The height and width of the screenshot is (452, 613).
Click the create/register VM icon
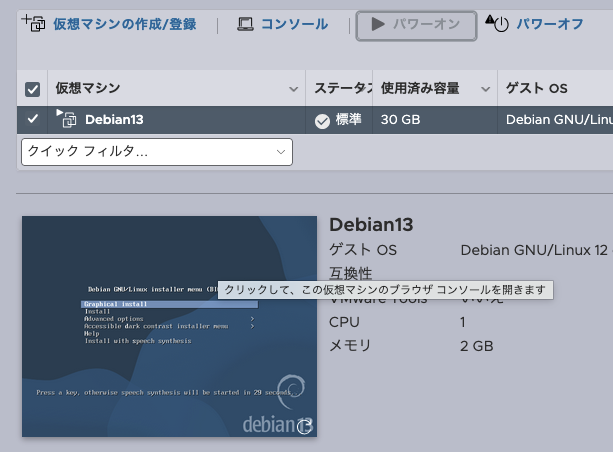point(33,23)
